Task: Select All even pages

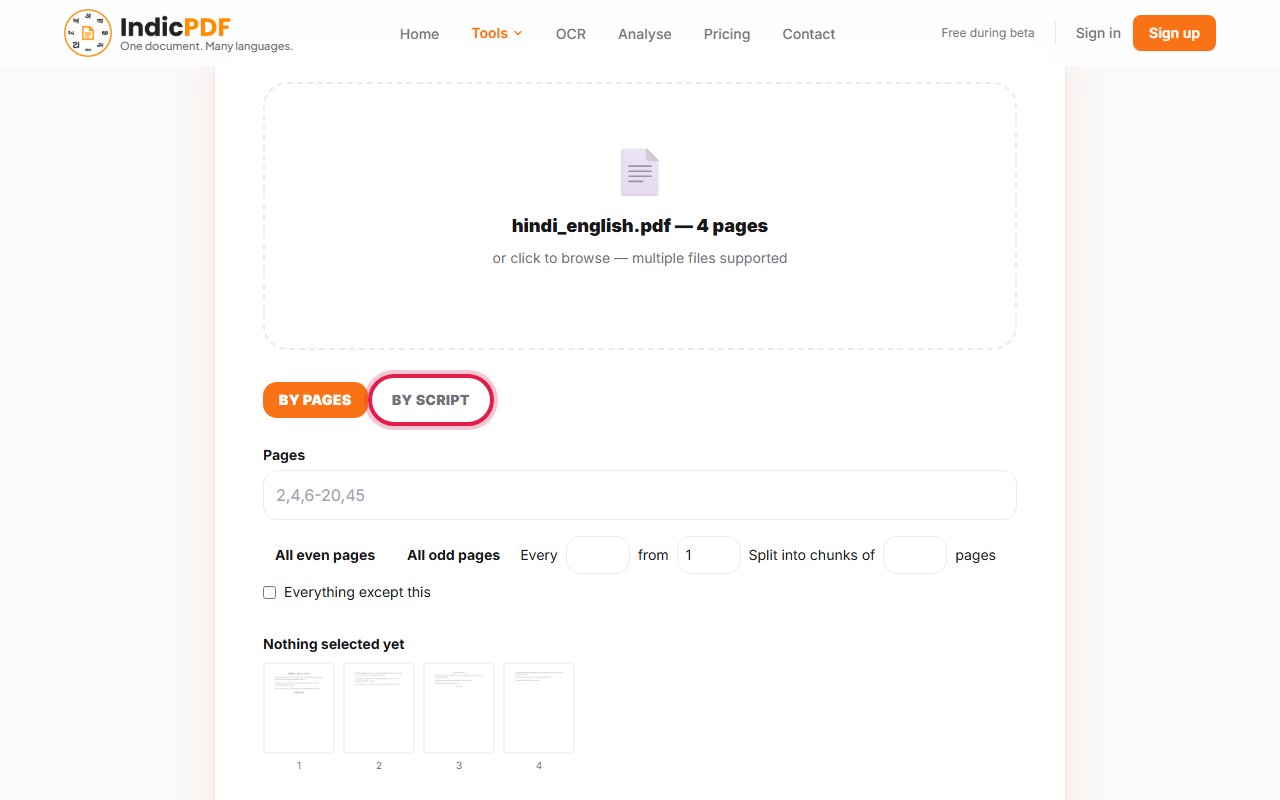Action: tap(325, 555)
